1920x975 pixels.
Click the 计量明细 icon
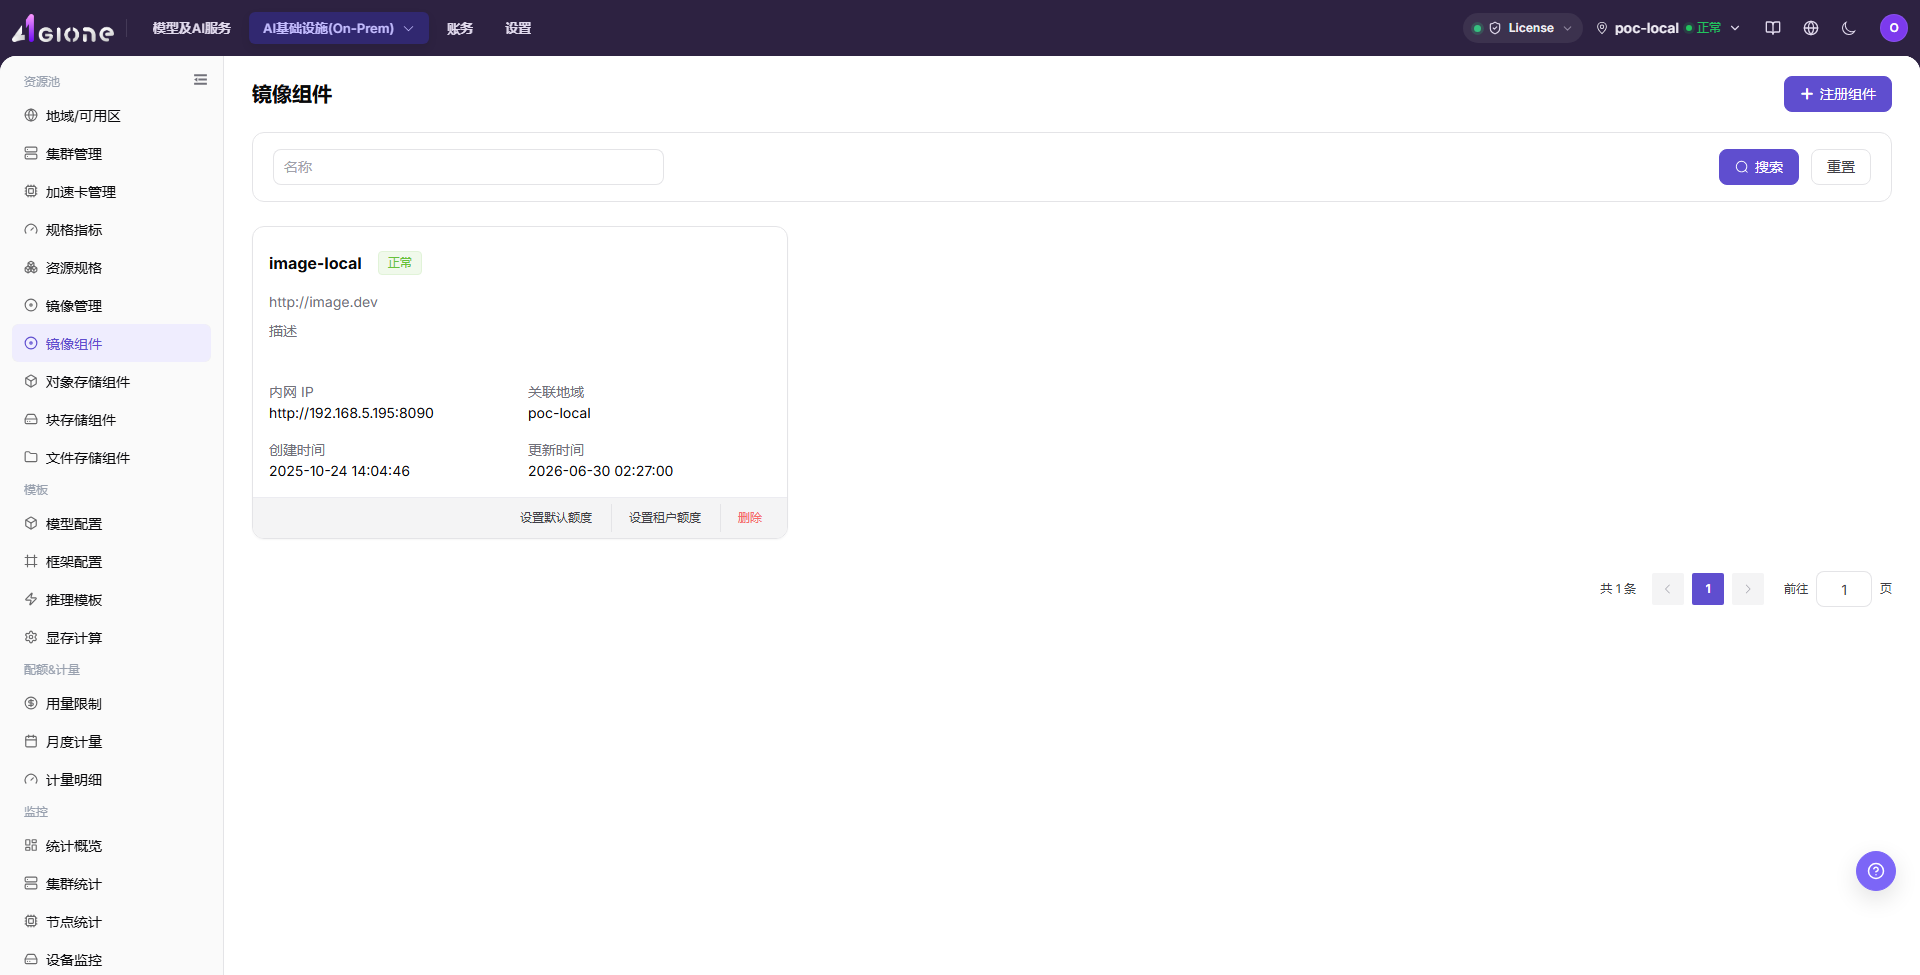click(31, 780)
